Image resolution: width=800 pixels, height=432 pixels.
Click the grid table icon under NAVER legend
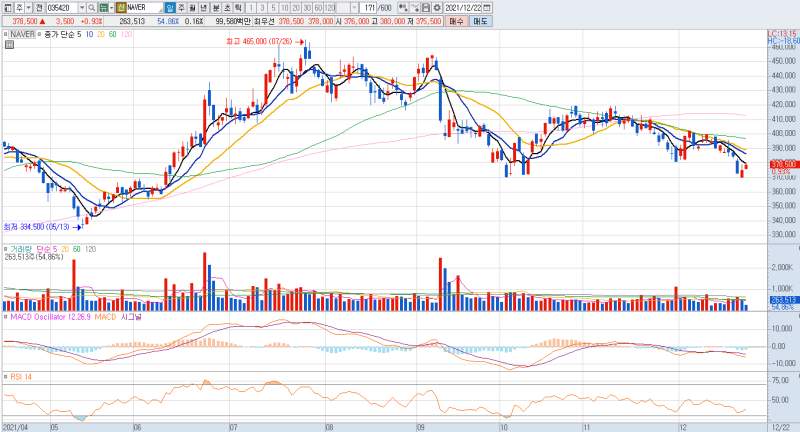9,45
